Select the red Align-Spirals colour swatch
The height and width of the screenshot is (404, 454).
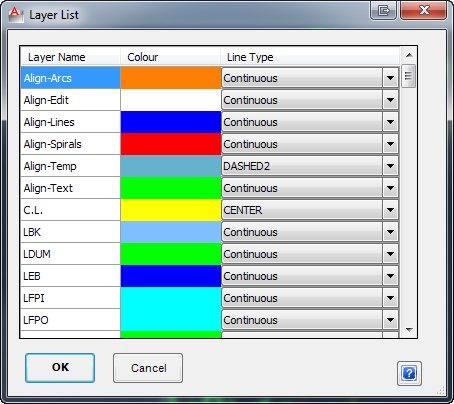[171, 144]
